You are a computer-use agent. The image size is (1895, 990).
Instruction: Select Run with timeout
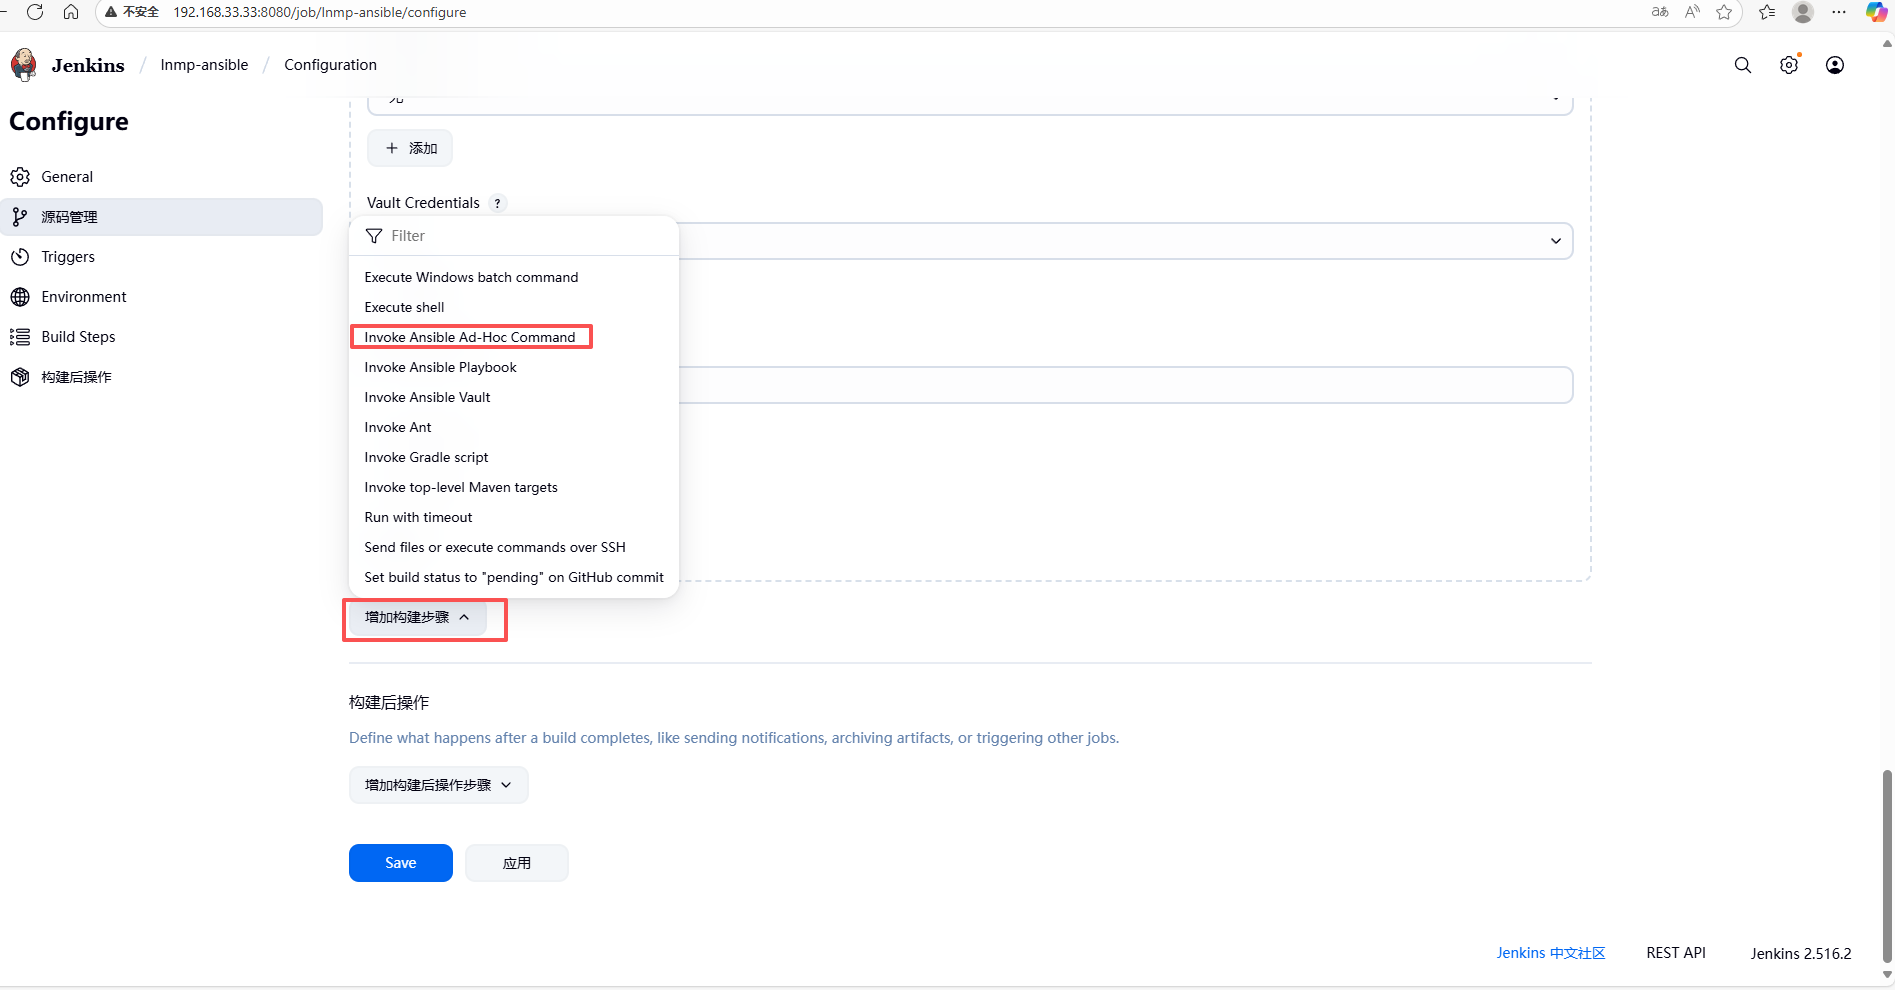[x=513, y=517]
